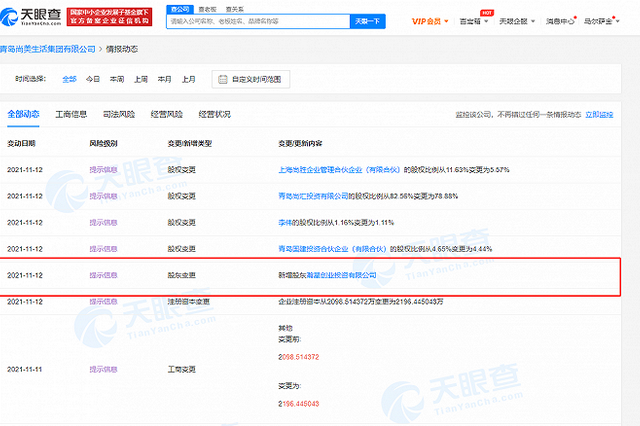
Task: Click 提示信息 in the 股东变更 row
Action: 103,275
